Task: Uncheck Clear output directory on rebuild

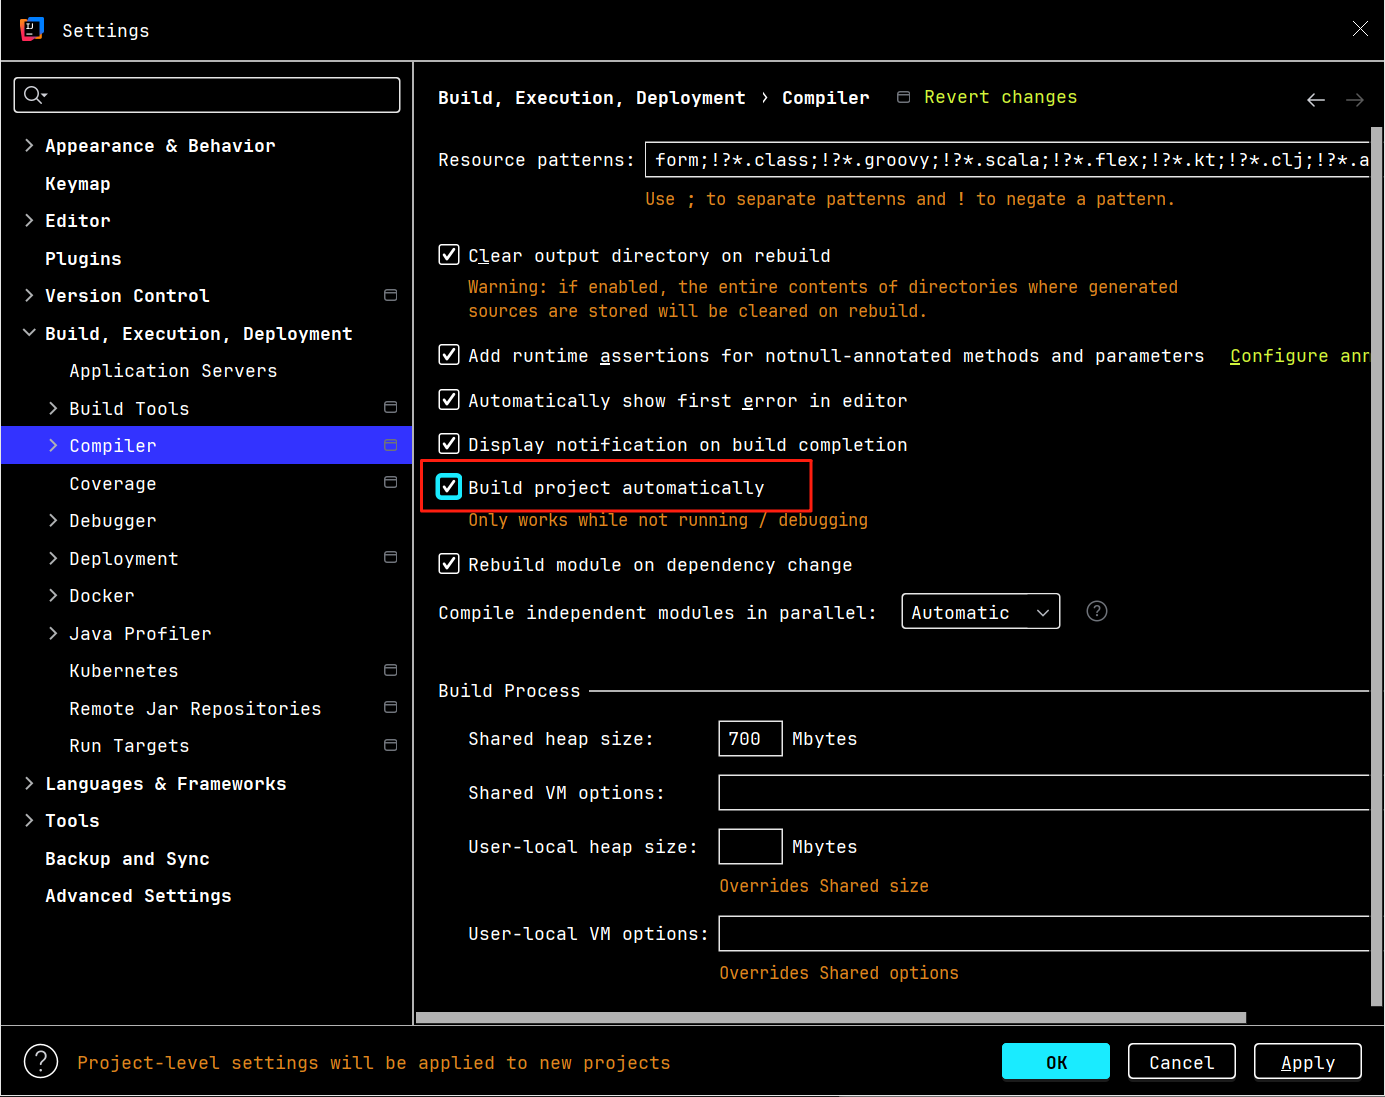Action: point(449,255)
